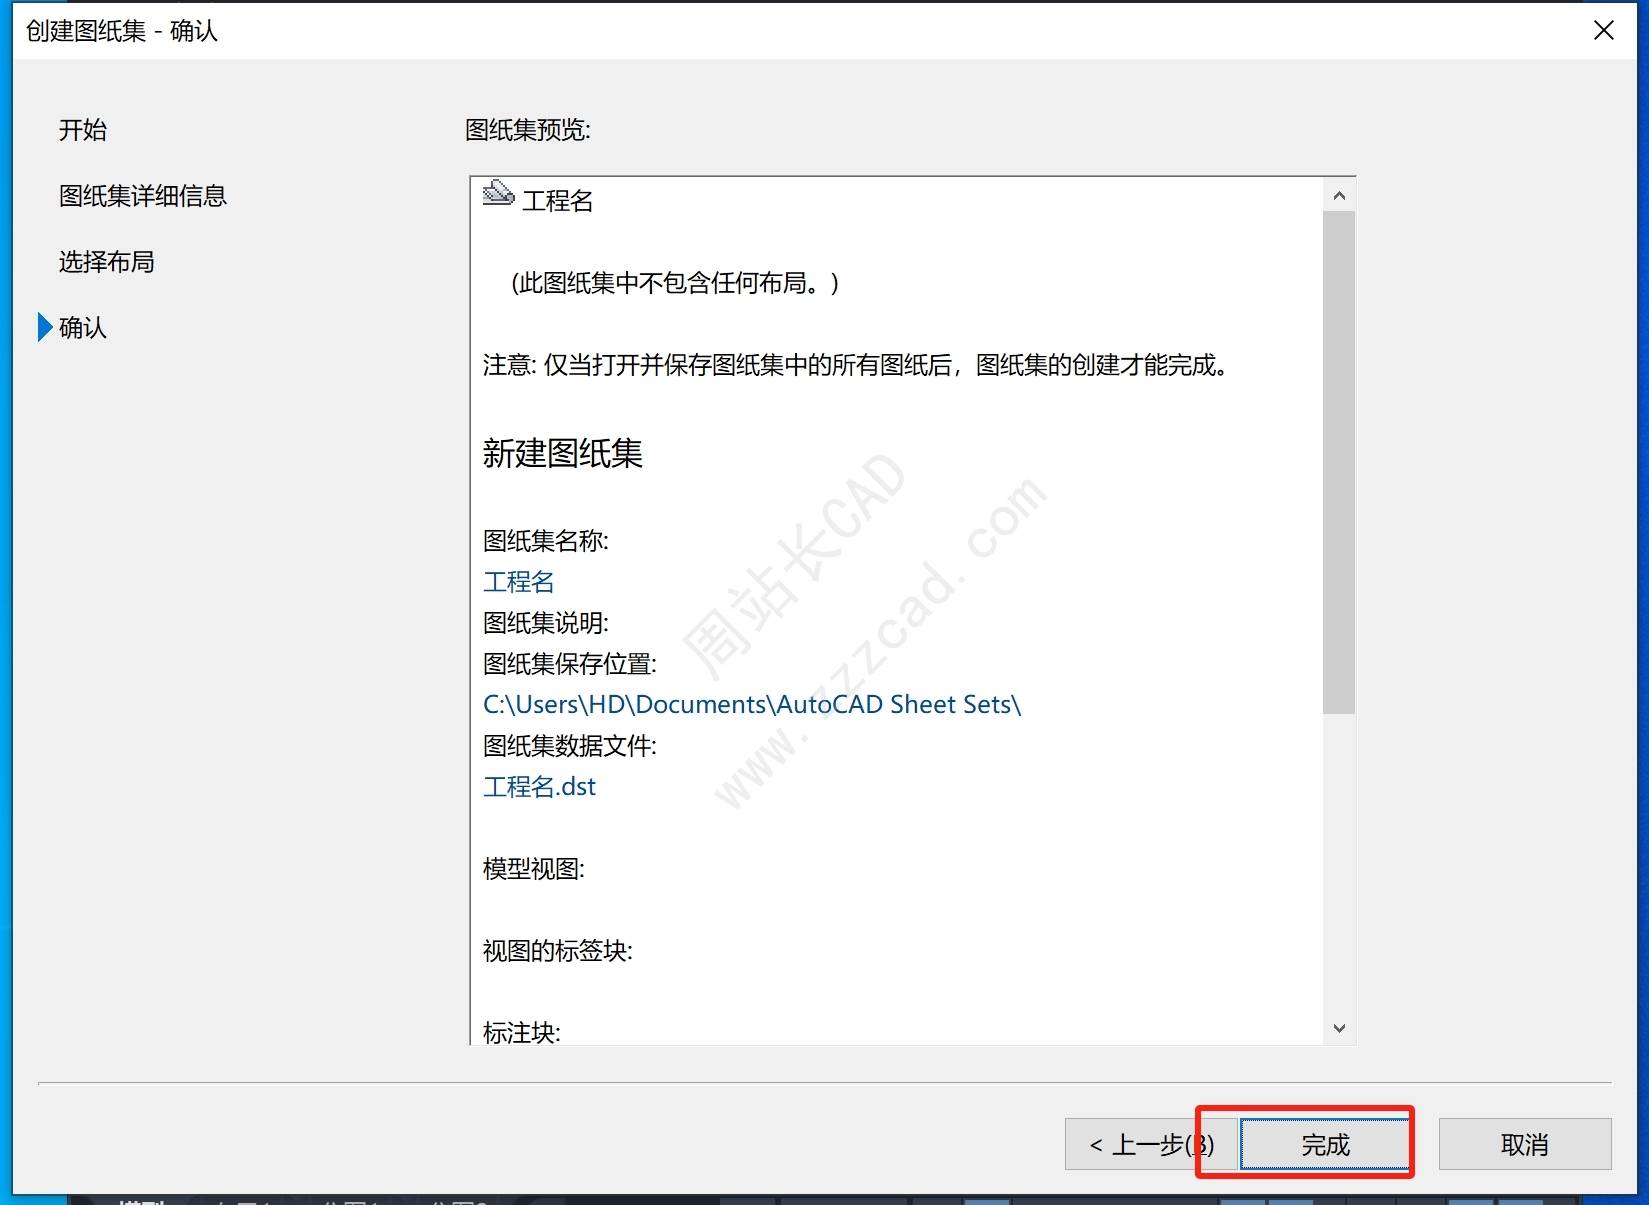The image size is (1649, 1205).
Task: Click the dialog title 创建图纸集 - 确认
Action: [x=122, y=31]
